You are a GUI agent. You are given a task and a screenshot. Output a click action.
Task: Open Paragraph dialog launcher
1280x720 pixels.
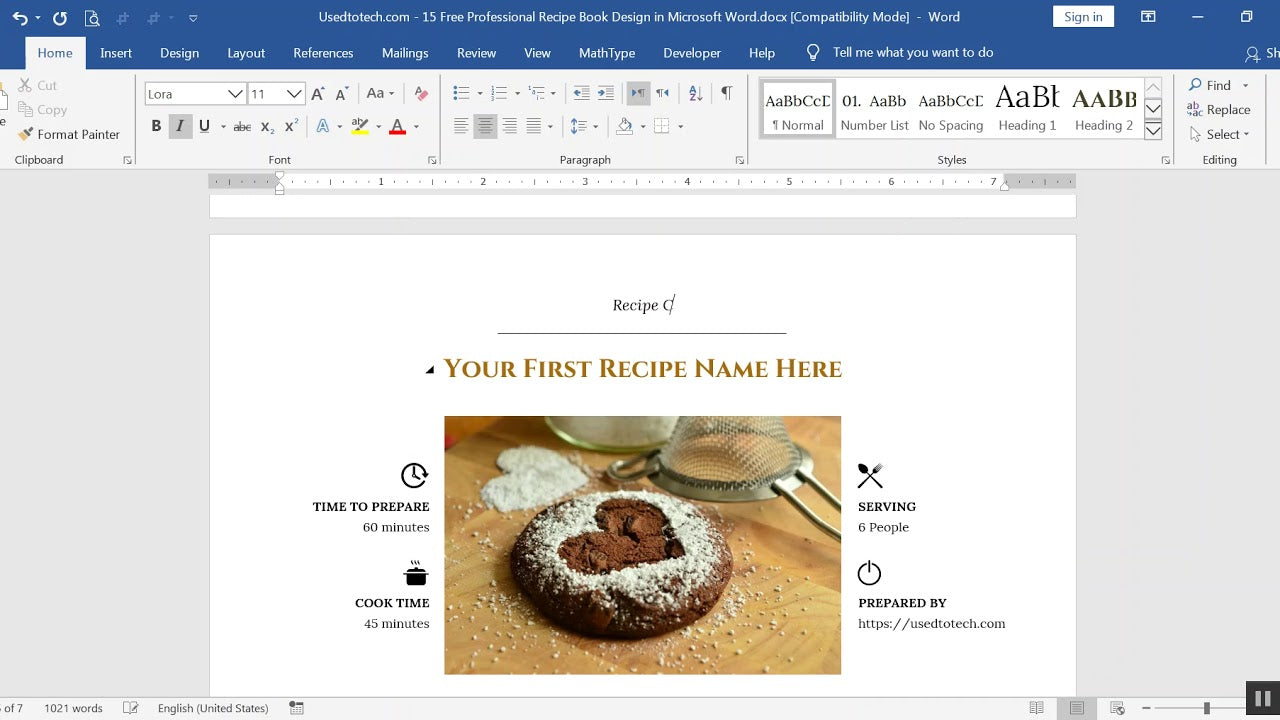[739, 160]
